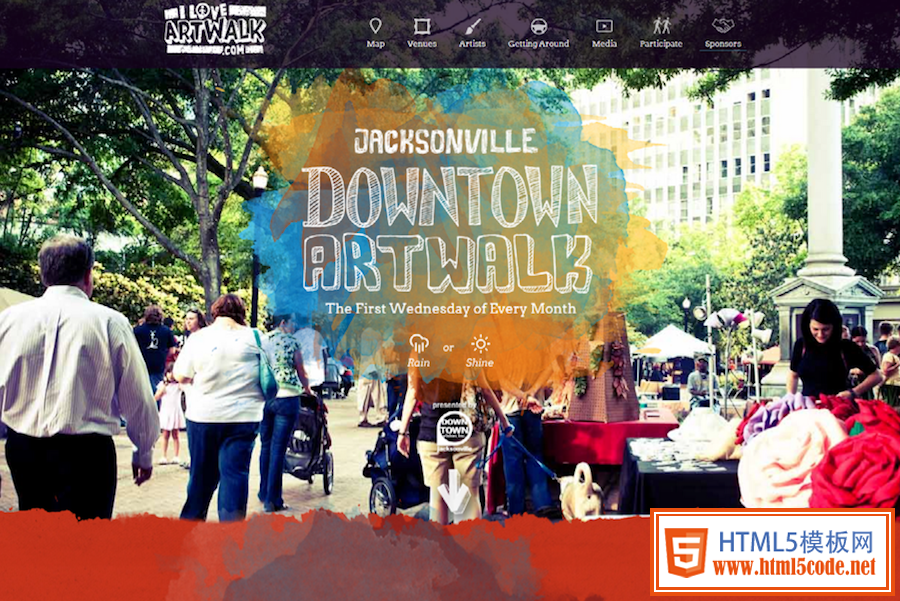Click the Venues frame icon
900x601 pixels.
point(422,26)
